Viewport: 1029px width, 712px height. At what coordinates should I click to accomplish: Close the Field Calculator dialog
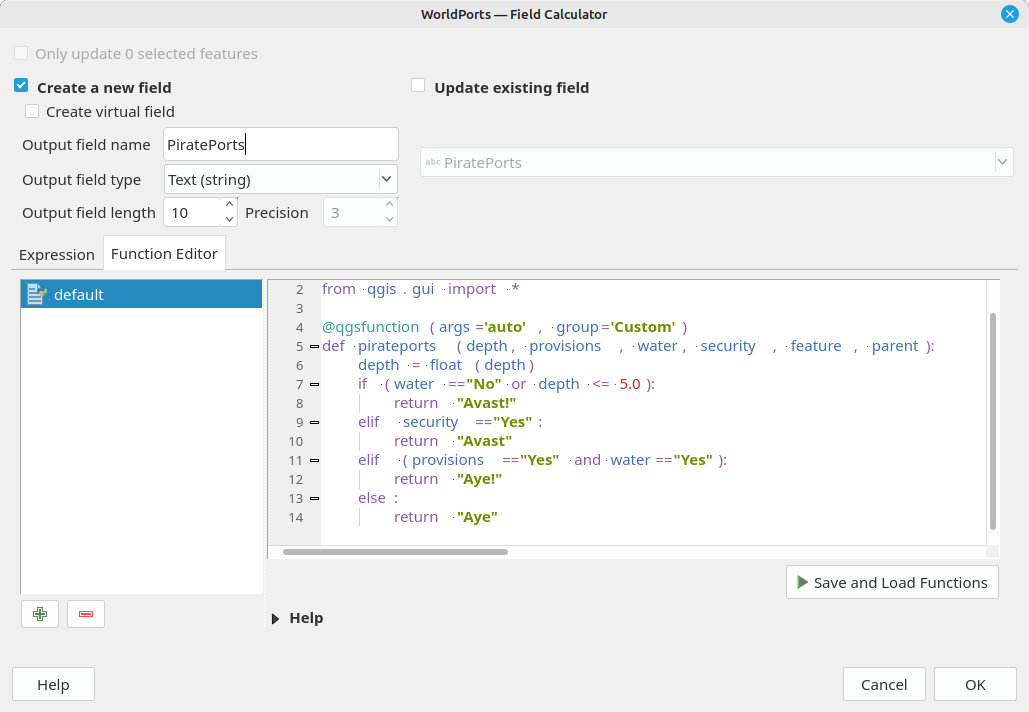[x=1009, y=14]
